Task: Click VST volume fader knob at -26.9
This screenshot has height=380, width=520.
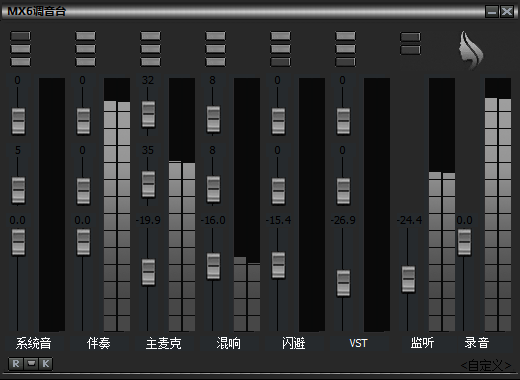Action: (343, 283)
